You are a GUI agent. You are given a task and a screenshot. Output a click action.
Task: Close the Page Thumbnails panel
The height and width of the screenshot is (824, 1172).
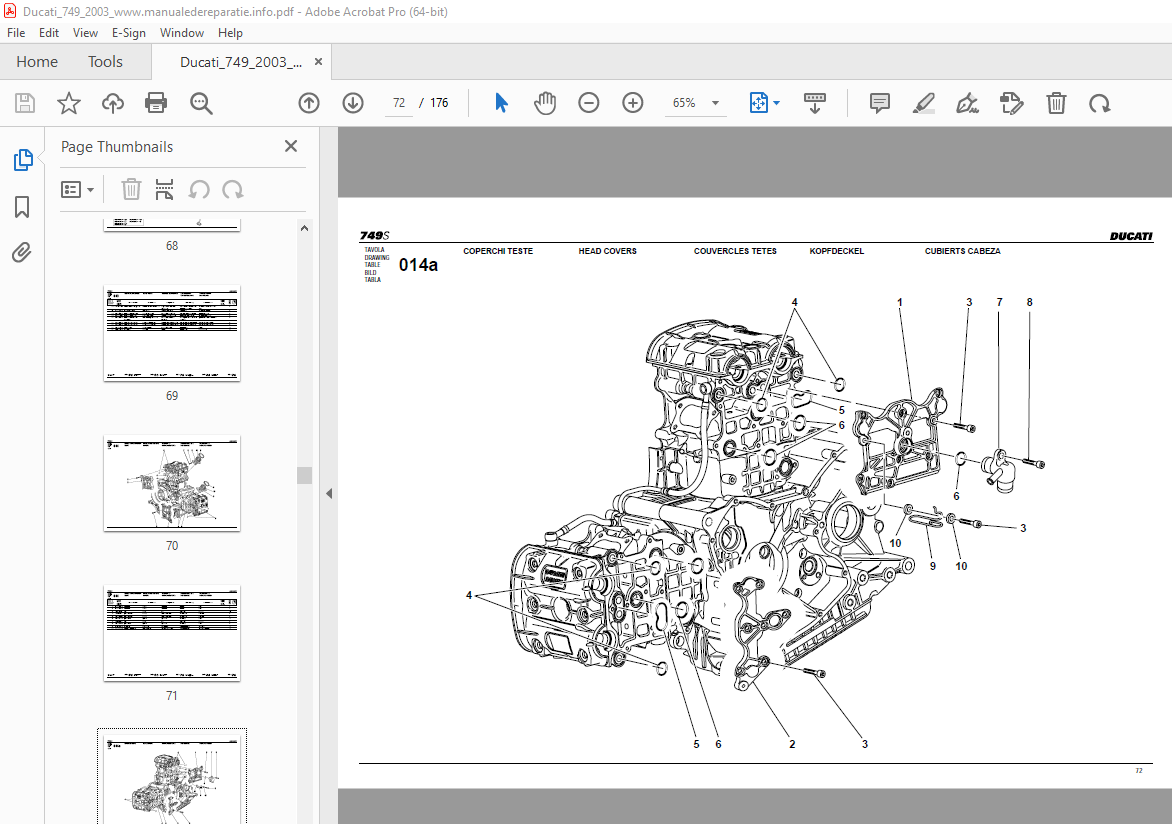coord(291,147)
